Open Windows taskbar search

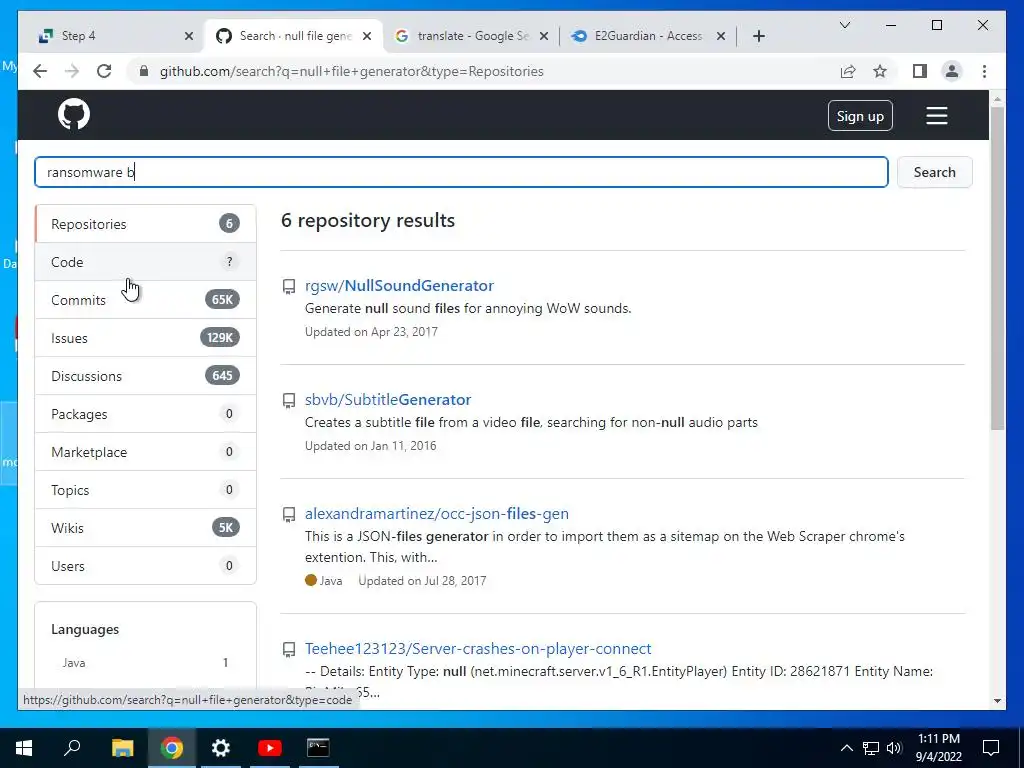[72, 748]
